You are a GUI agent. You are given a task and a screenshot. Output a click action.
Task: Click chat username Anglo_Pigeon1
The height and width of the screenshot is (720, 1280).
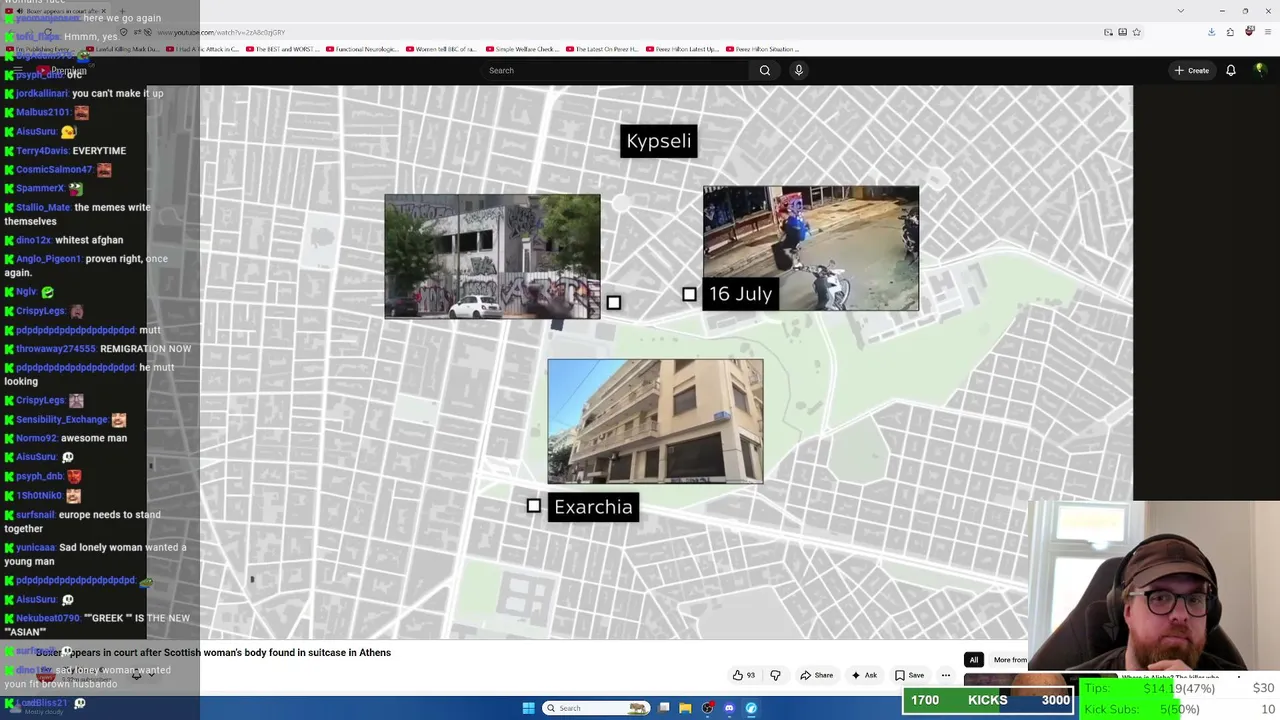[48, 259]
